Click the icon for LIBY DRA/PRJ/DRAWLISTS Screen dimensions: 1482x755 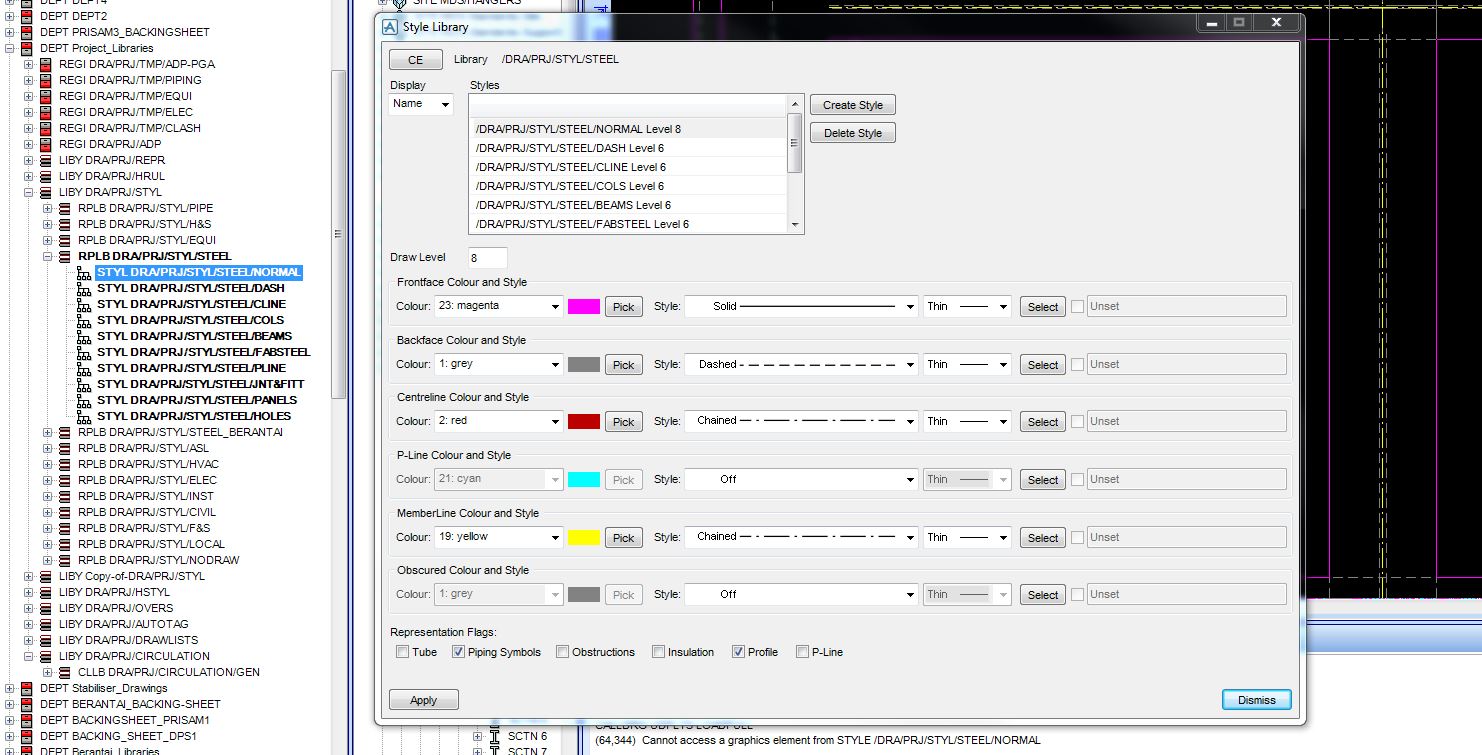[x=45, y=640]
